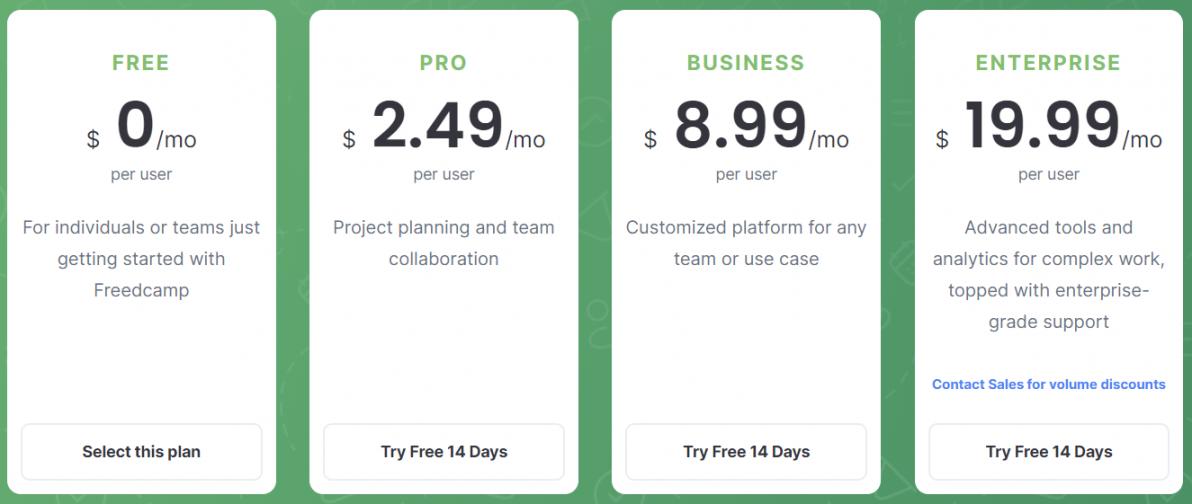Viewport: 1192px width, 504px height.
Task: Click the Freedcamp getting started description
Action: click(141, 259)
